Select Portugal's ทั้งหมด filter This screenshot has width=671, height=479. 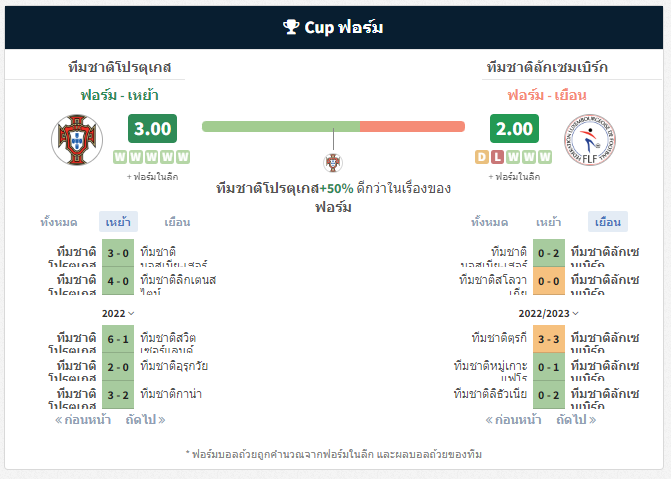point(59,222)
